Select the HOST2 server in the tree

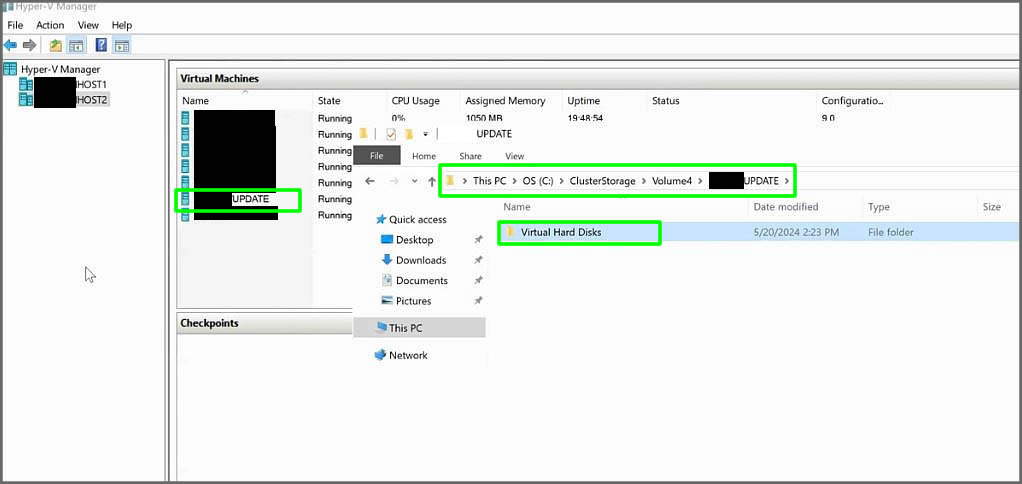click(x=92, y=100)
